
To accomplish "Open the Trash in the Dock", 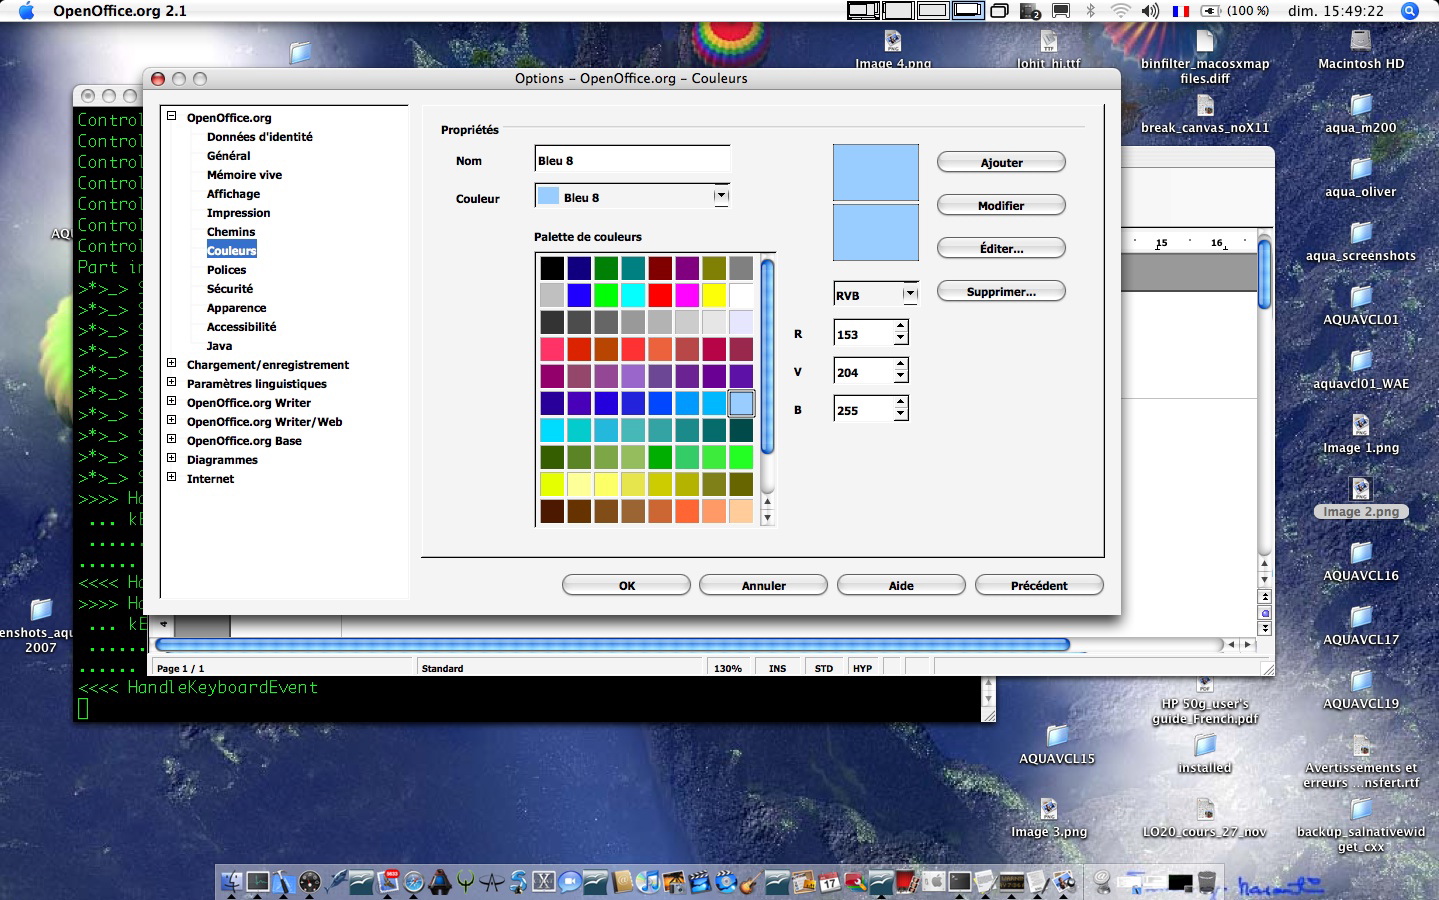I will point(1208,882).
